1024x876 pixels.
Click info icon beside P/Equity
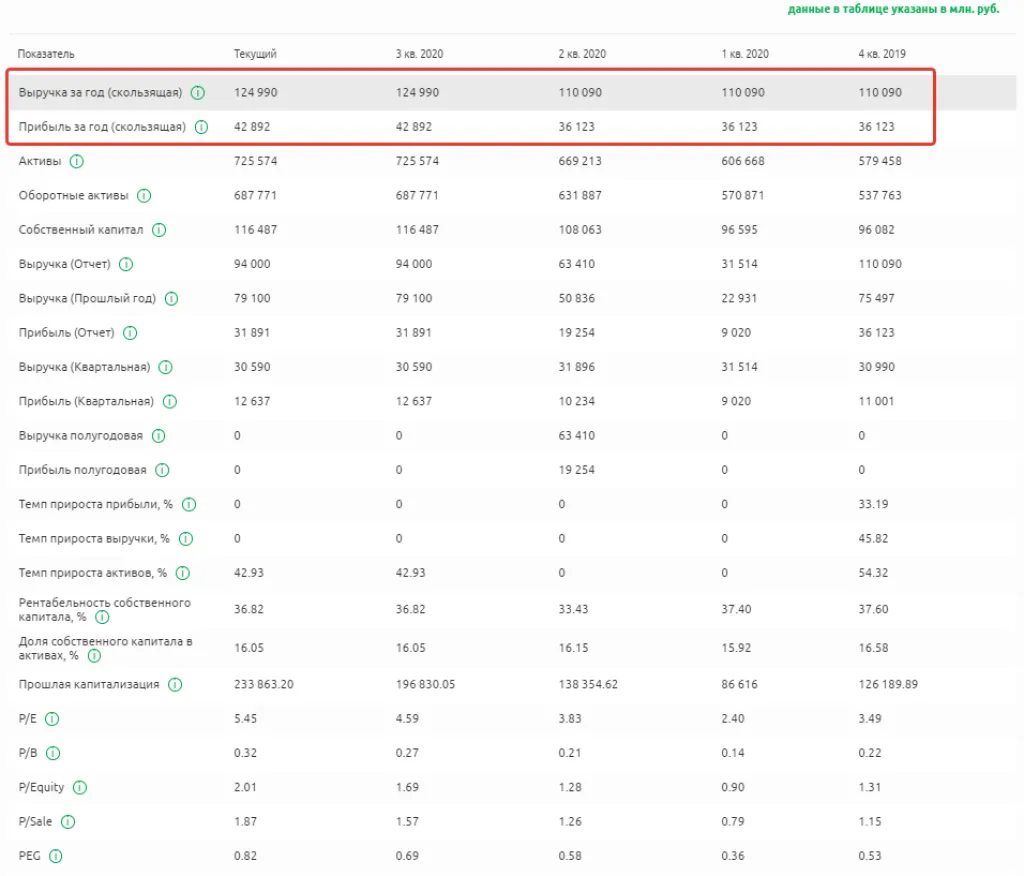click(80, 788)
